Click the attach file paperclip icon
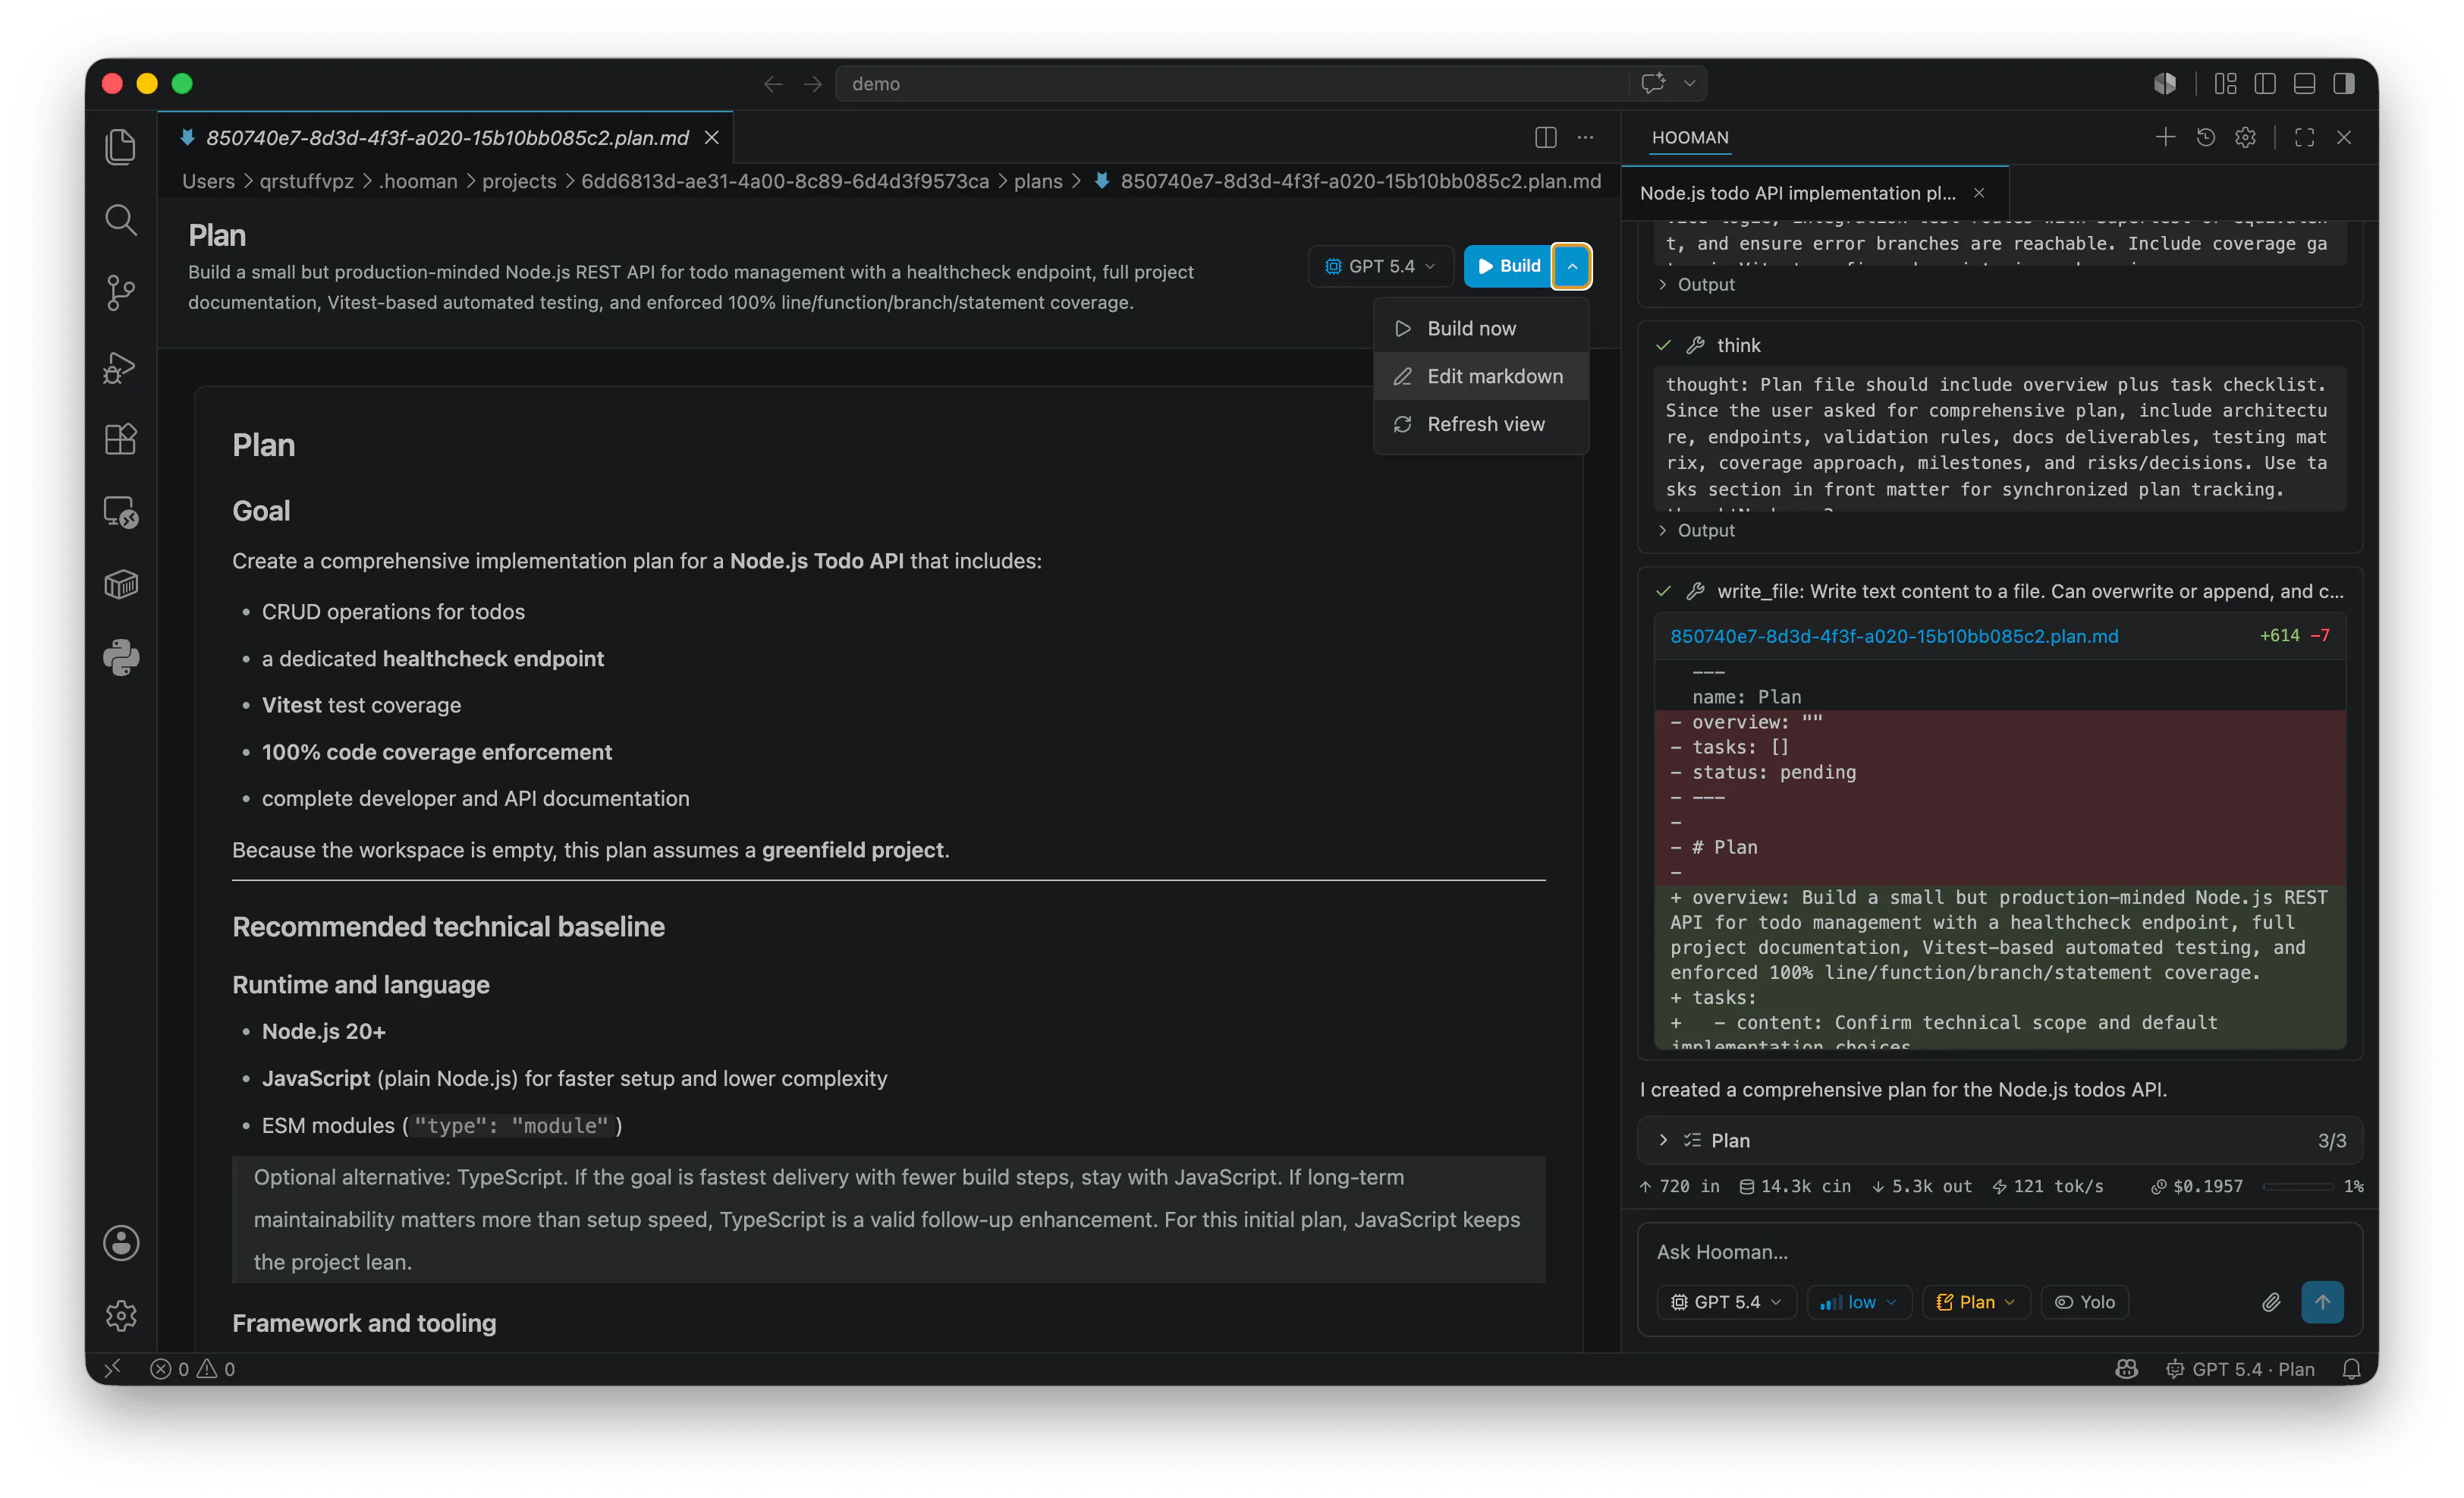The image size is (2464, 1498). tap(2271, 1302)
